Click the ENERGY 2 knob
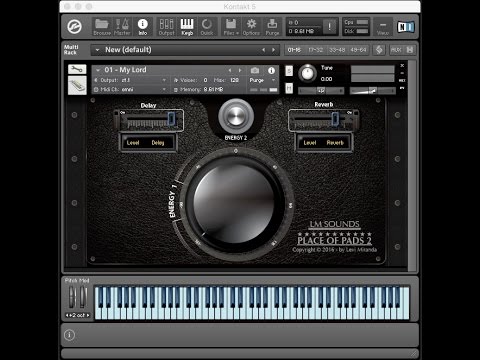 (x=236, y=117)
